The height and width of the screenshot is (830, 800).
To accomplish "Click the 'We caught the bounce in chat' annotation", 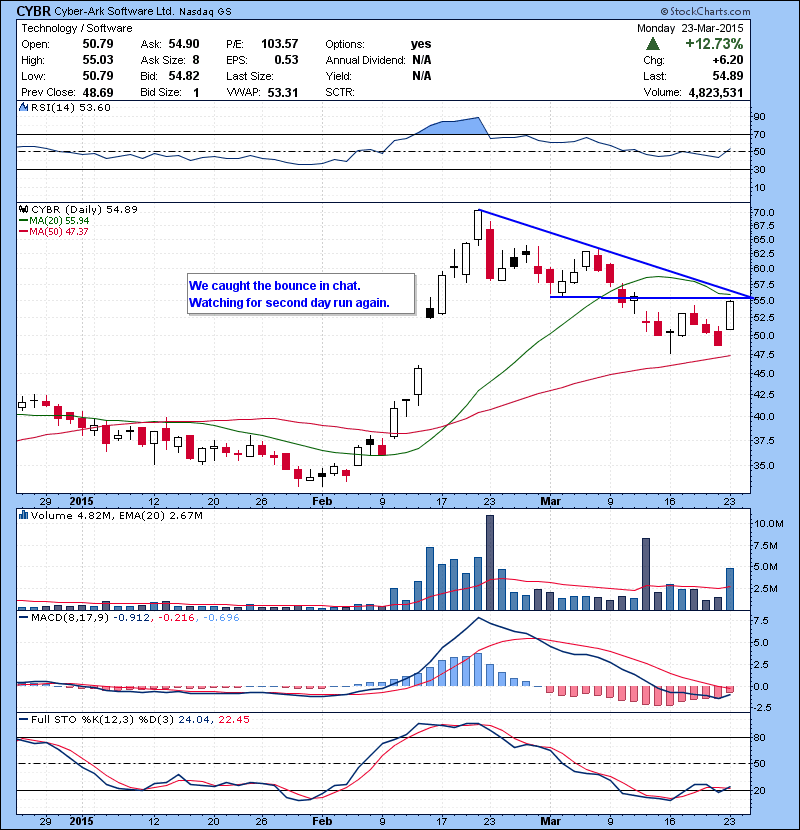I will pos(275,286).
